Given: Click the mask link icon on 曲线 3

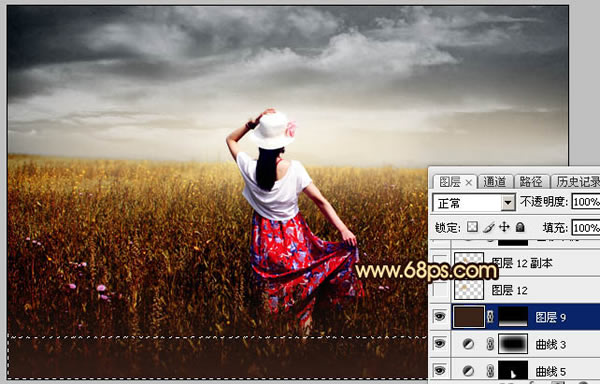Looking at the screenshot, I should [490, 344].
